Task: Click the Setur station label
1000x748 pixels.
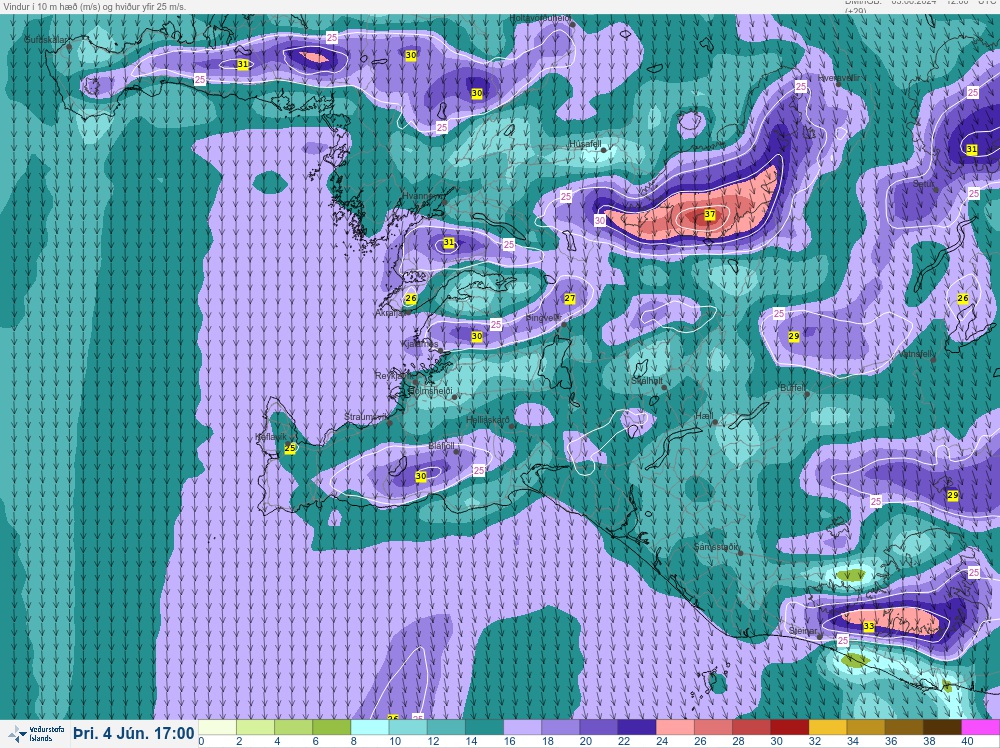Action: [x=923, y=184]
